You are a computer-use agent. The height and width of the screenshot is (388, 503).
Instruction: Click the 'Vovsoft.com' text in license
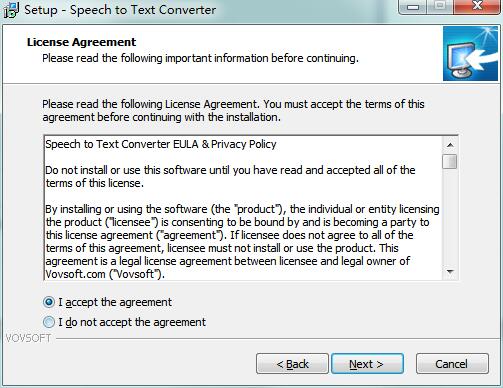pyautogui.click(x=75, y=274)
